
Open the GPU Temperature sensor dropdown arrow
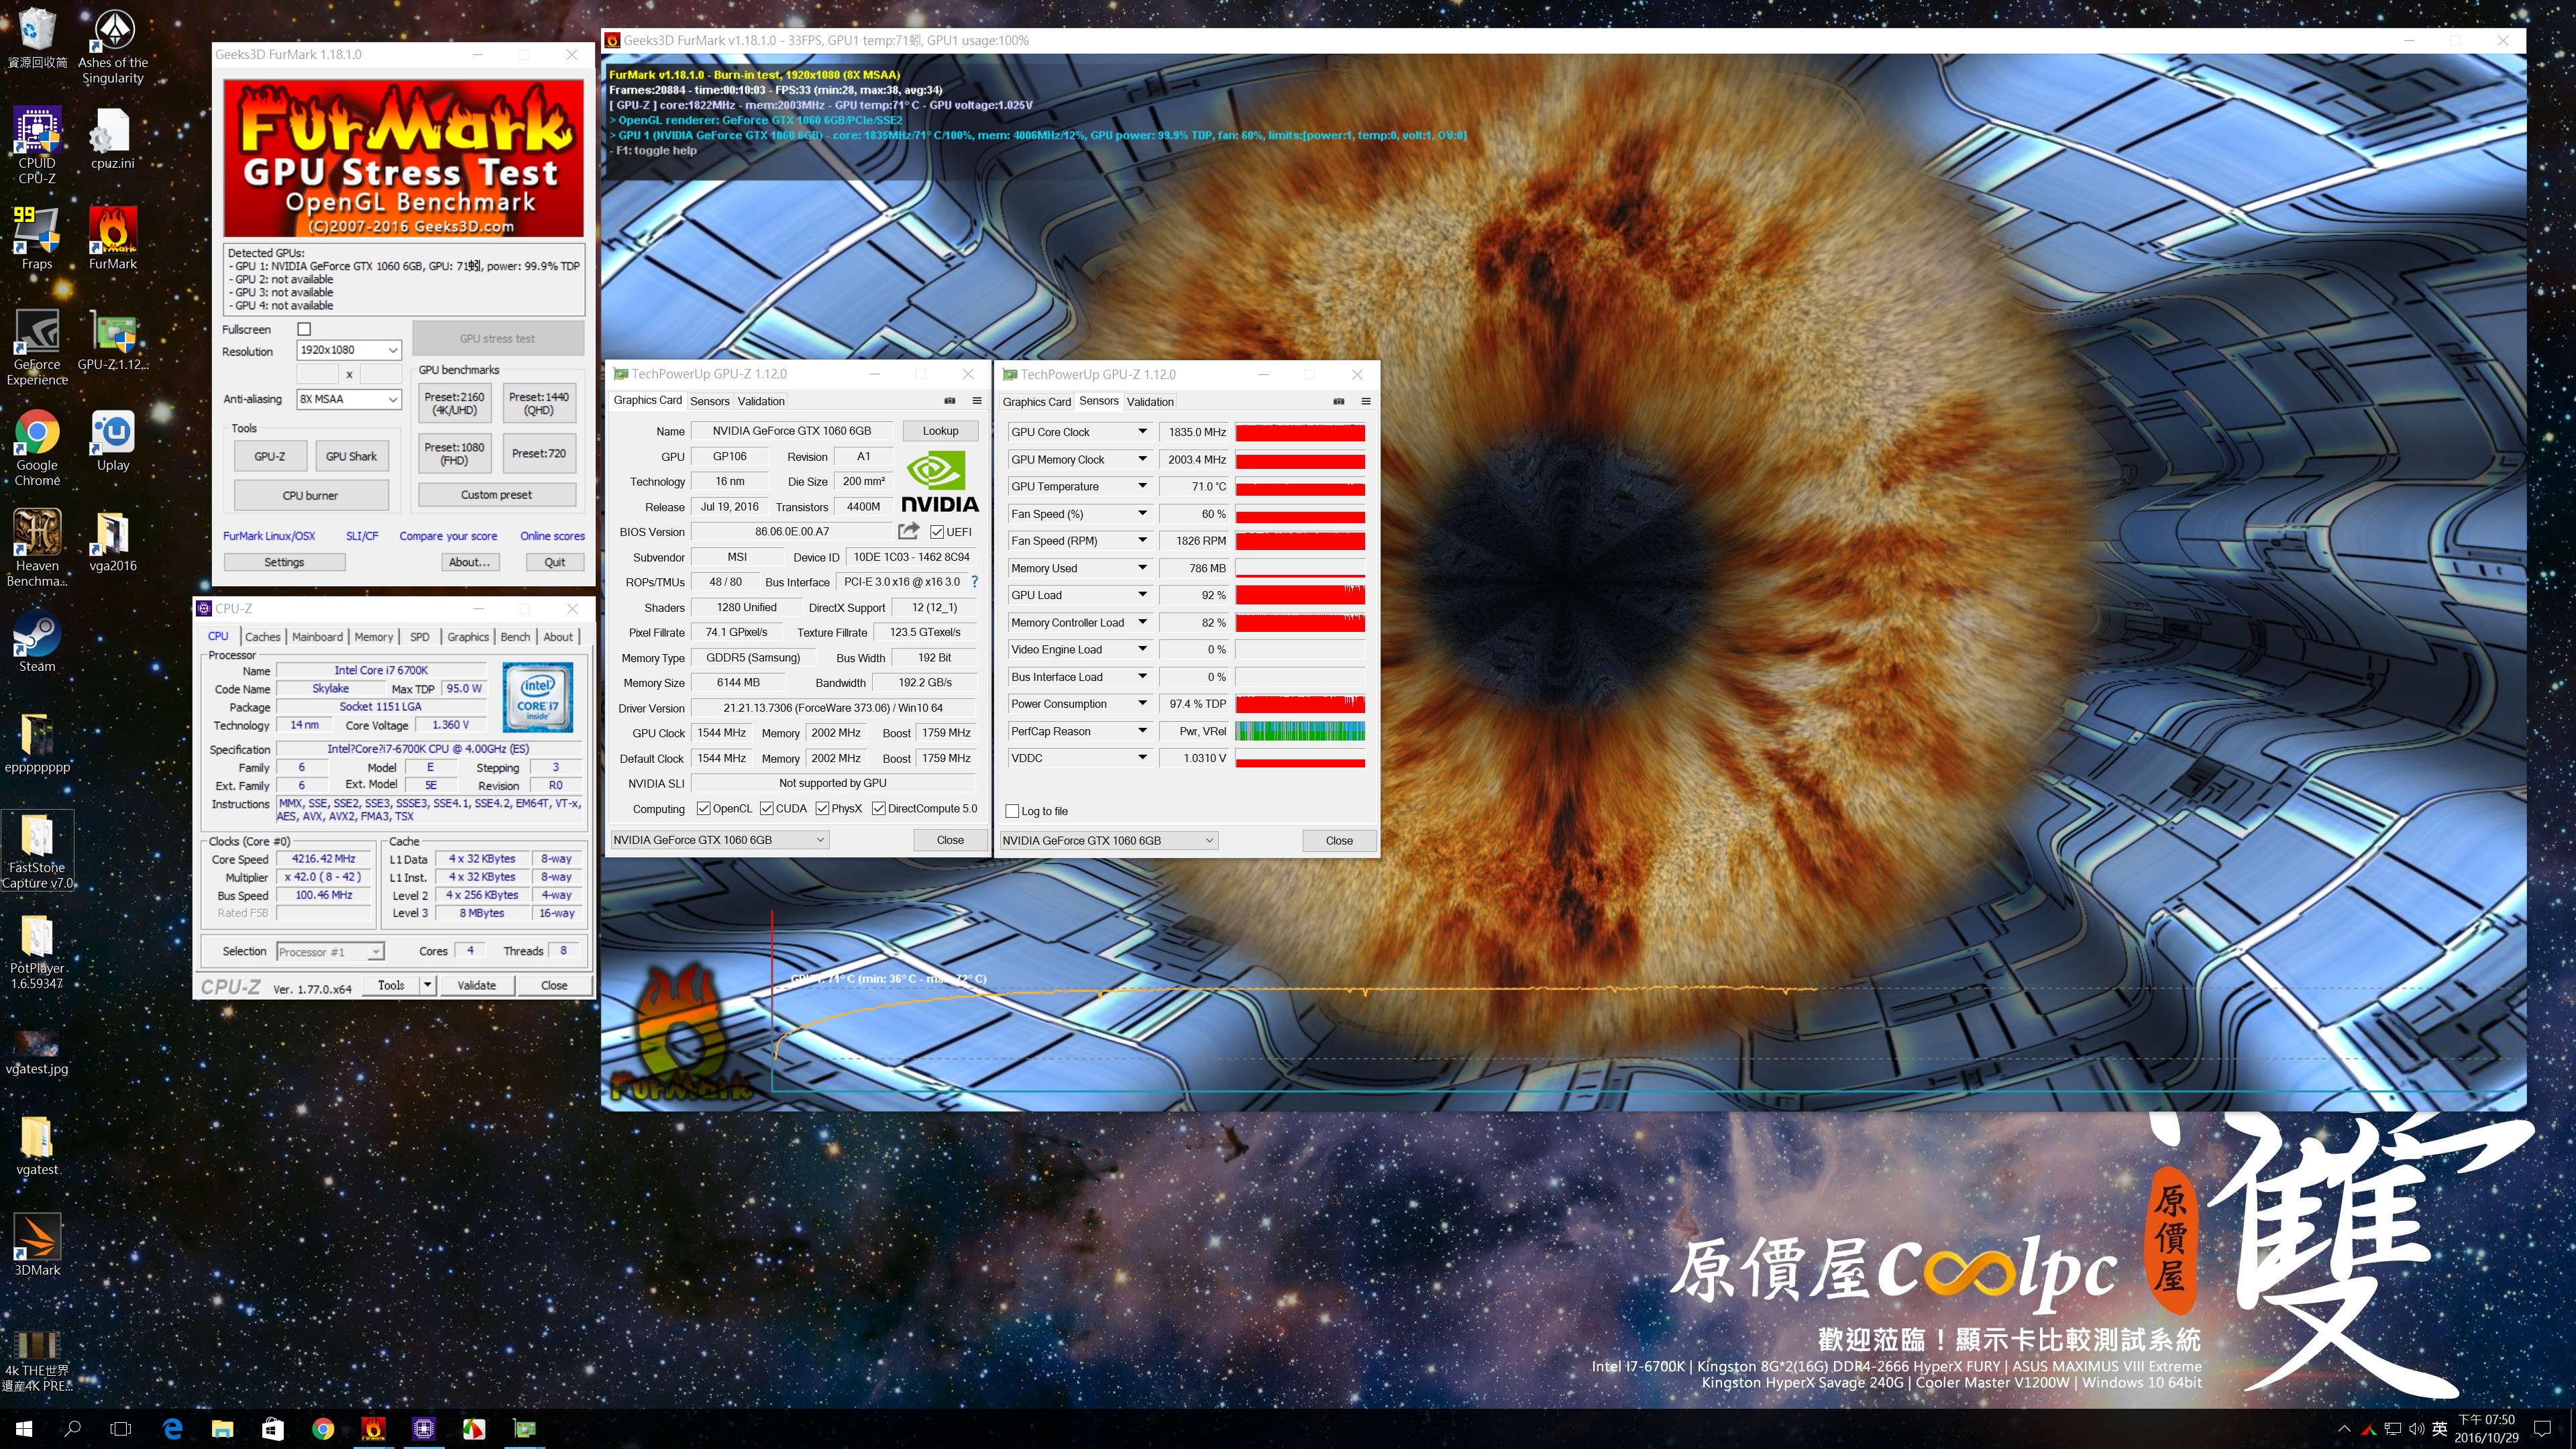[1142, 486]
